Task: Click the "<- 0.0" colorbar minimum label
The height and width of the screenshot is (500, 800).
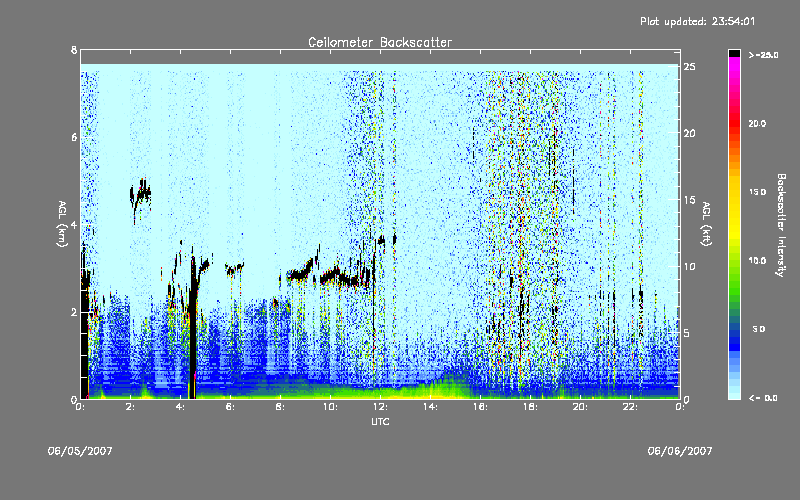Action: point(764,398)
